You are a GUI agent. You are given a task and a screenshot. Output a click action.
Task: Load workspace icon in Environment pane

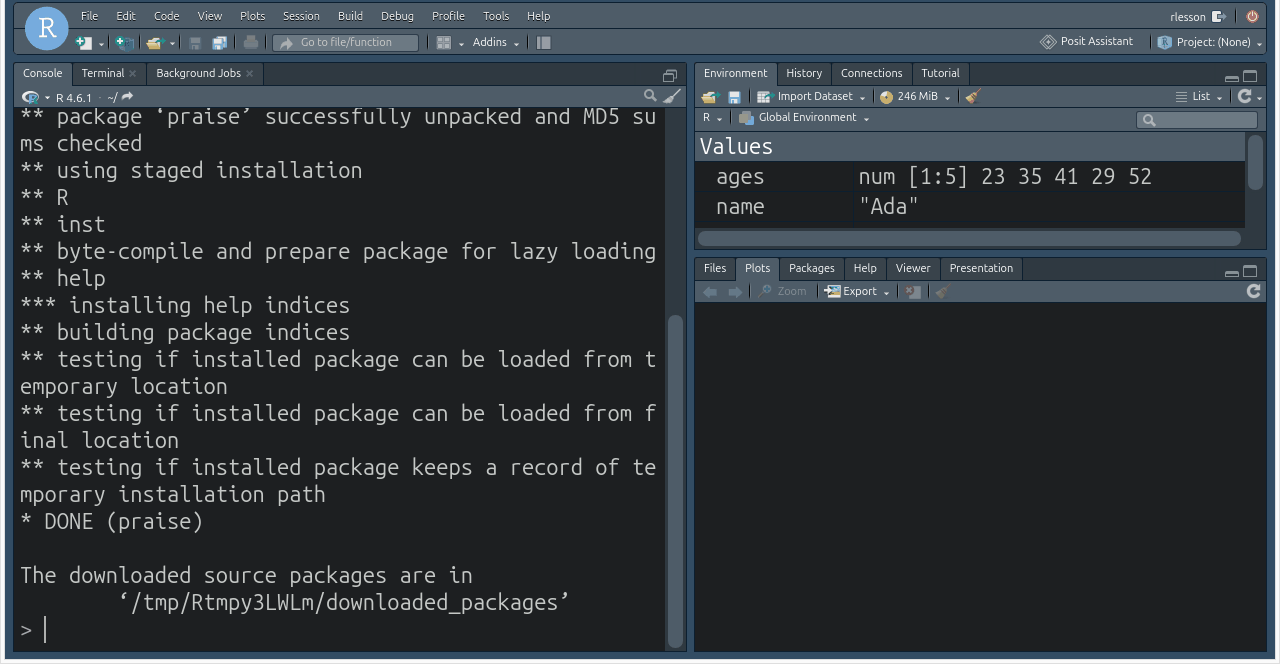(x=710, y=97)
